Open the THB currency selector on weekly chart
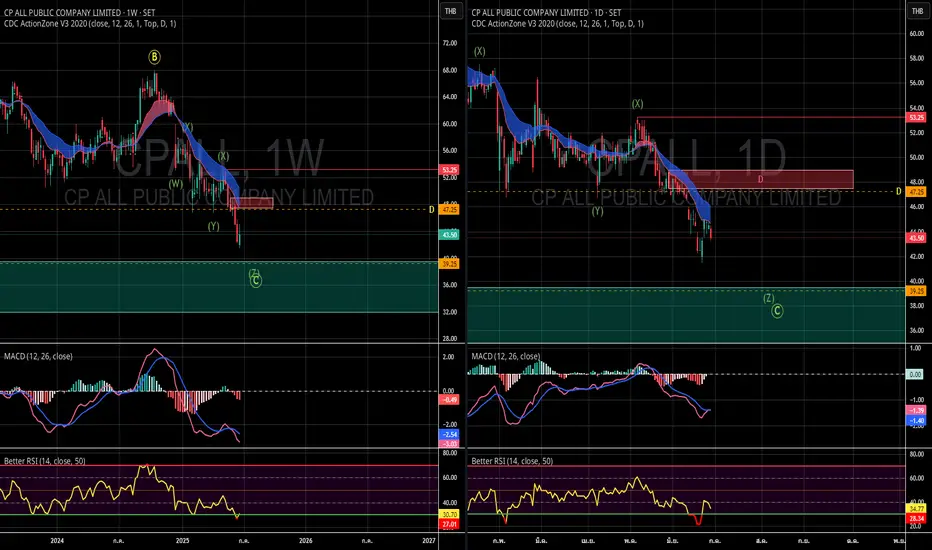932x550 pixels. tap(451, 11)
